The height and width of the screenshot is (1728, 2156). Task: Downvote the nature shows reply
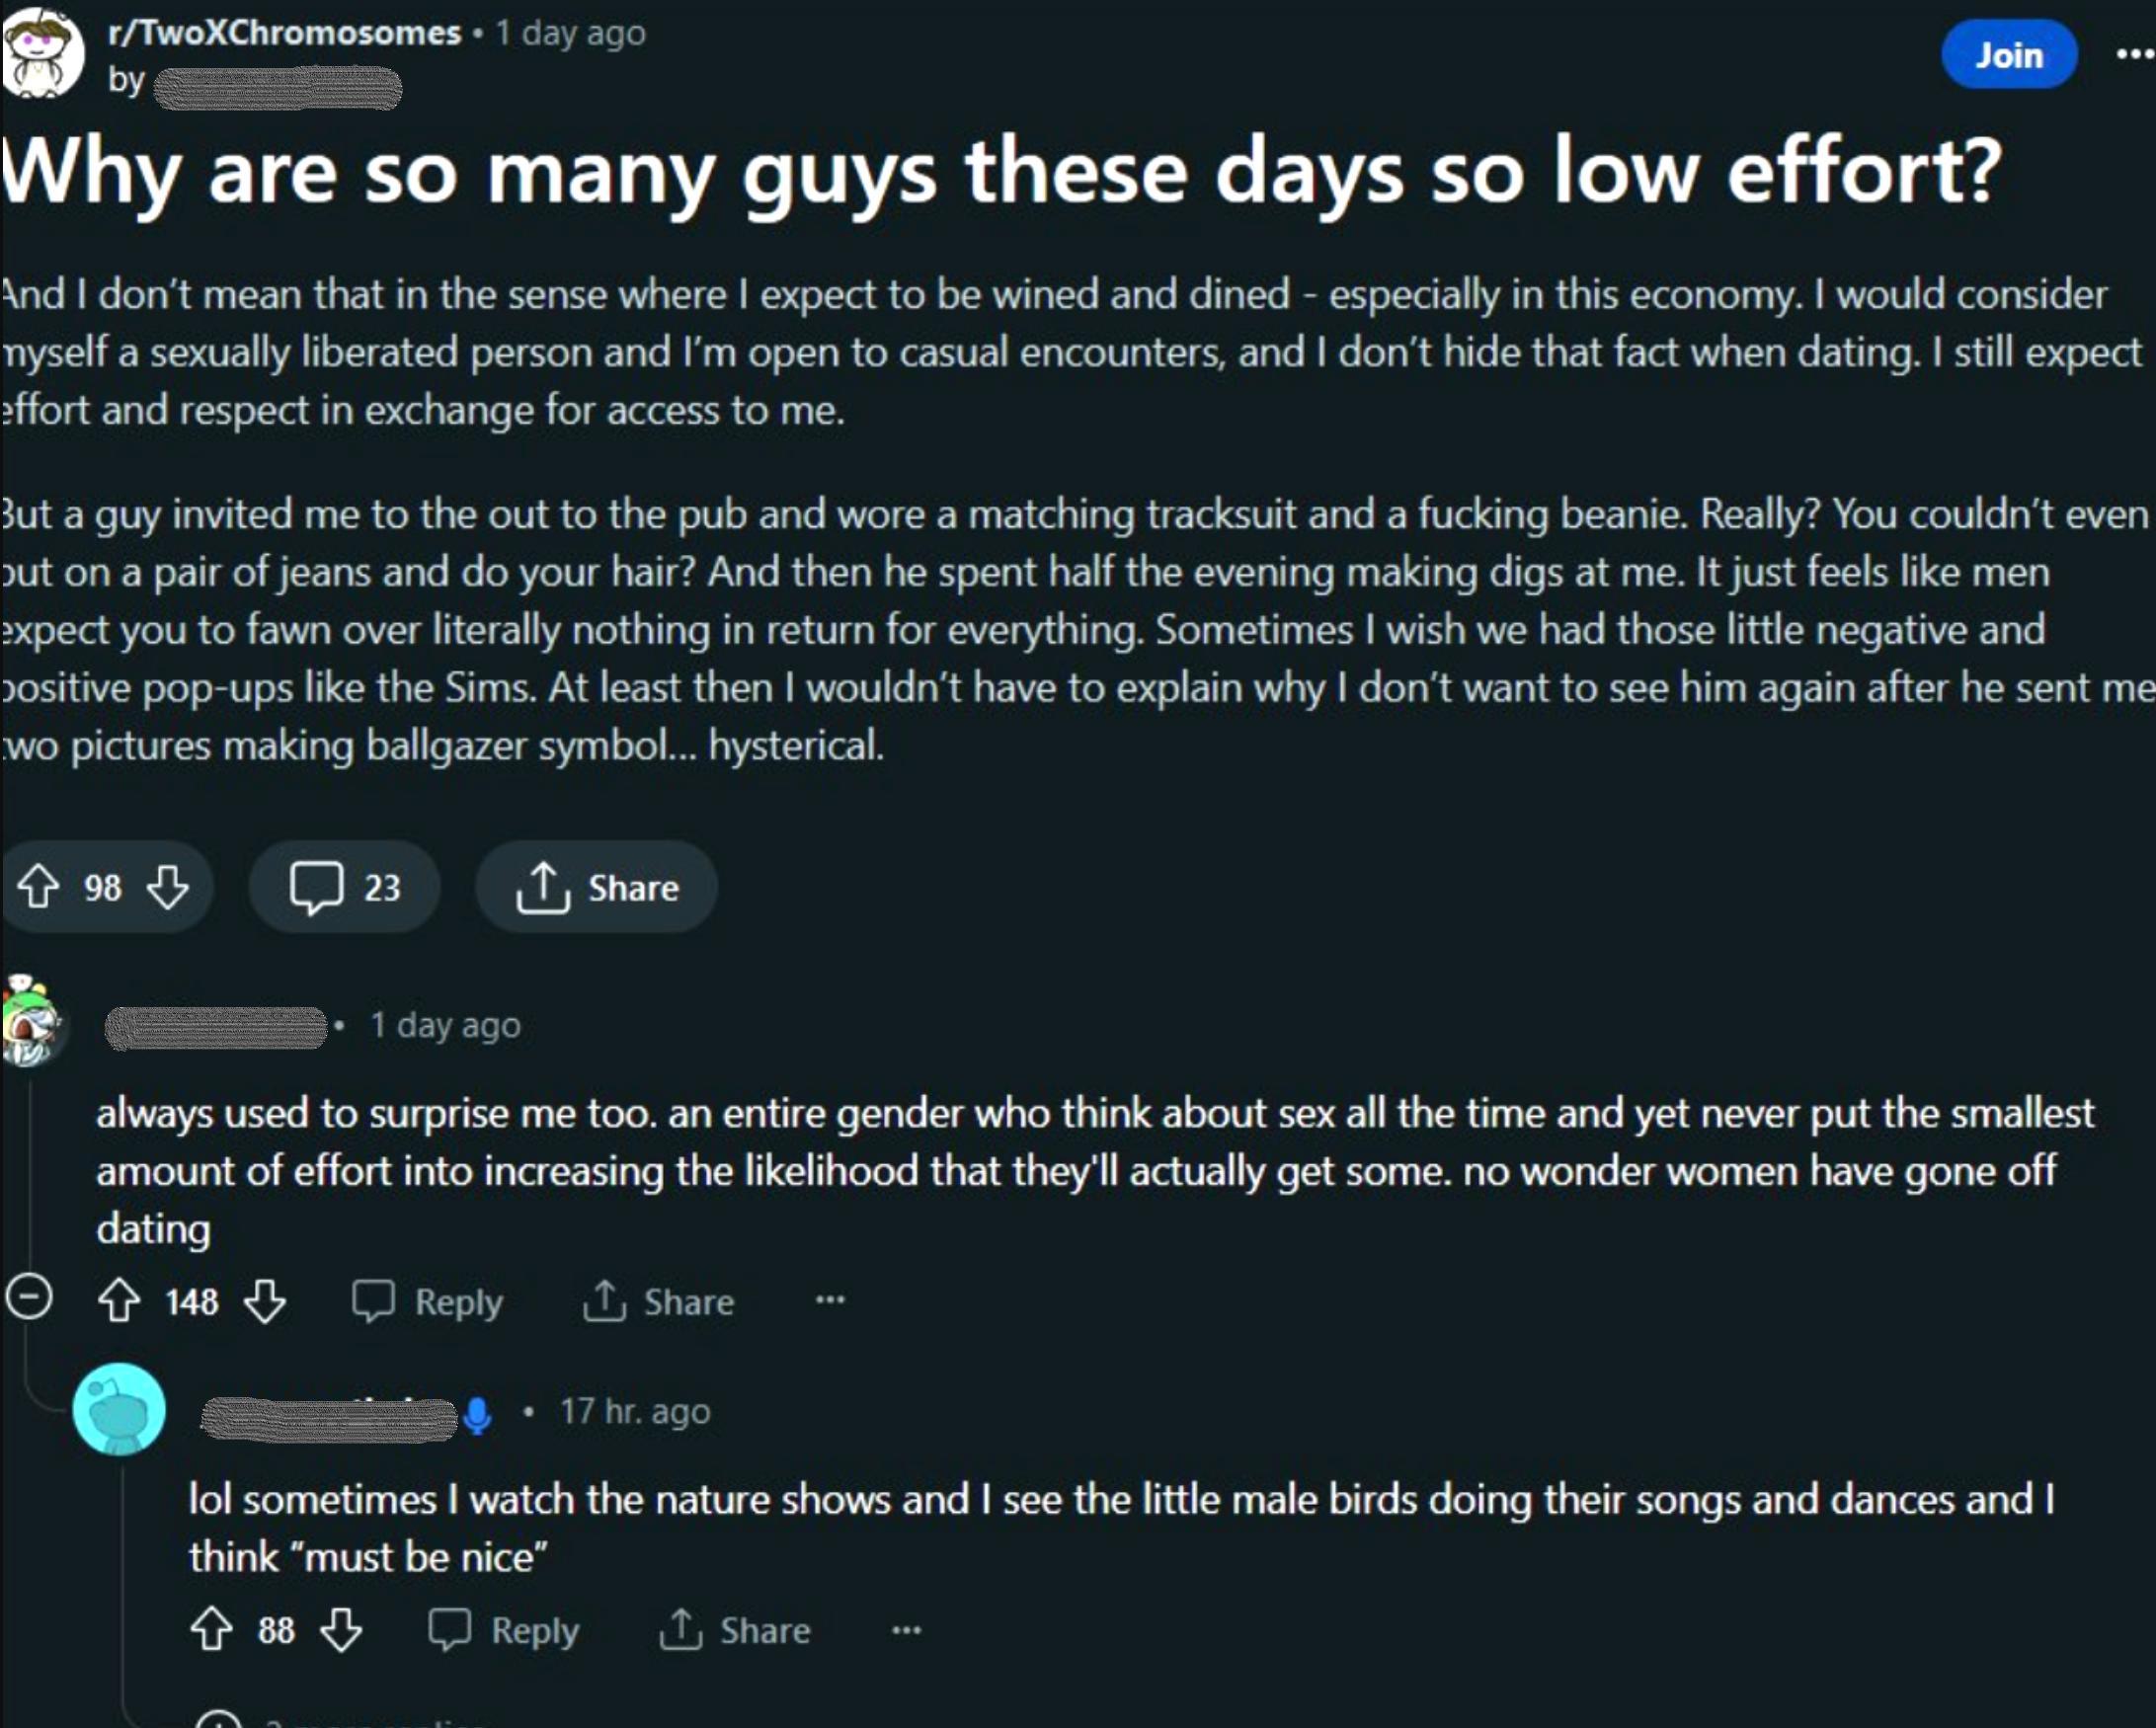coord(341,1630)
